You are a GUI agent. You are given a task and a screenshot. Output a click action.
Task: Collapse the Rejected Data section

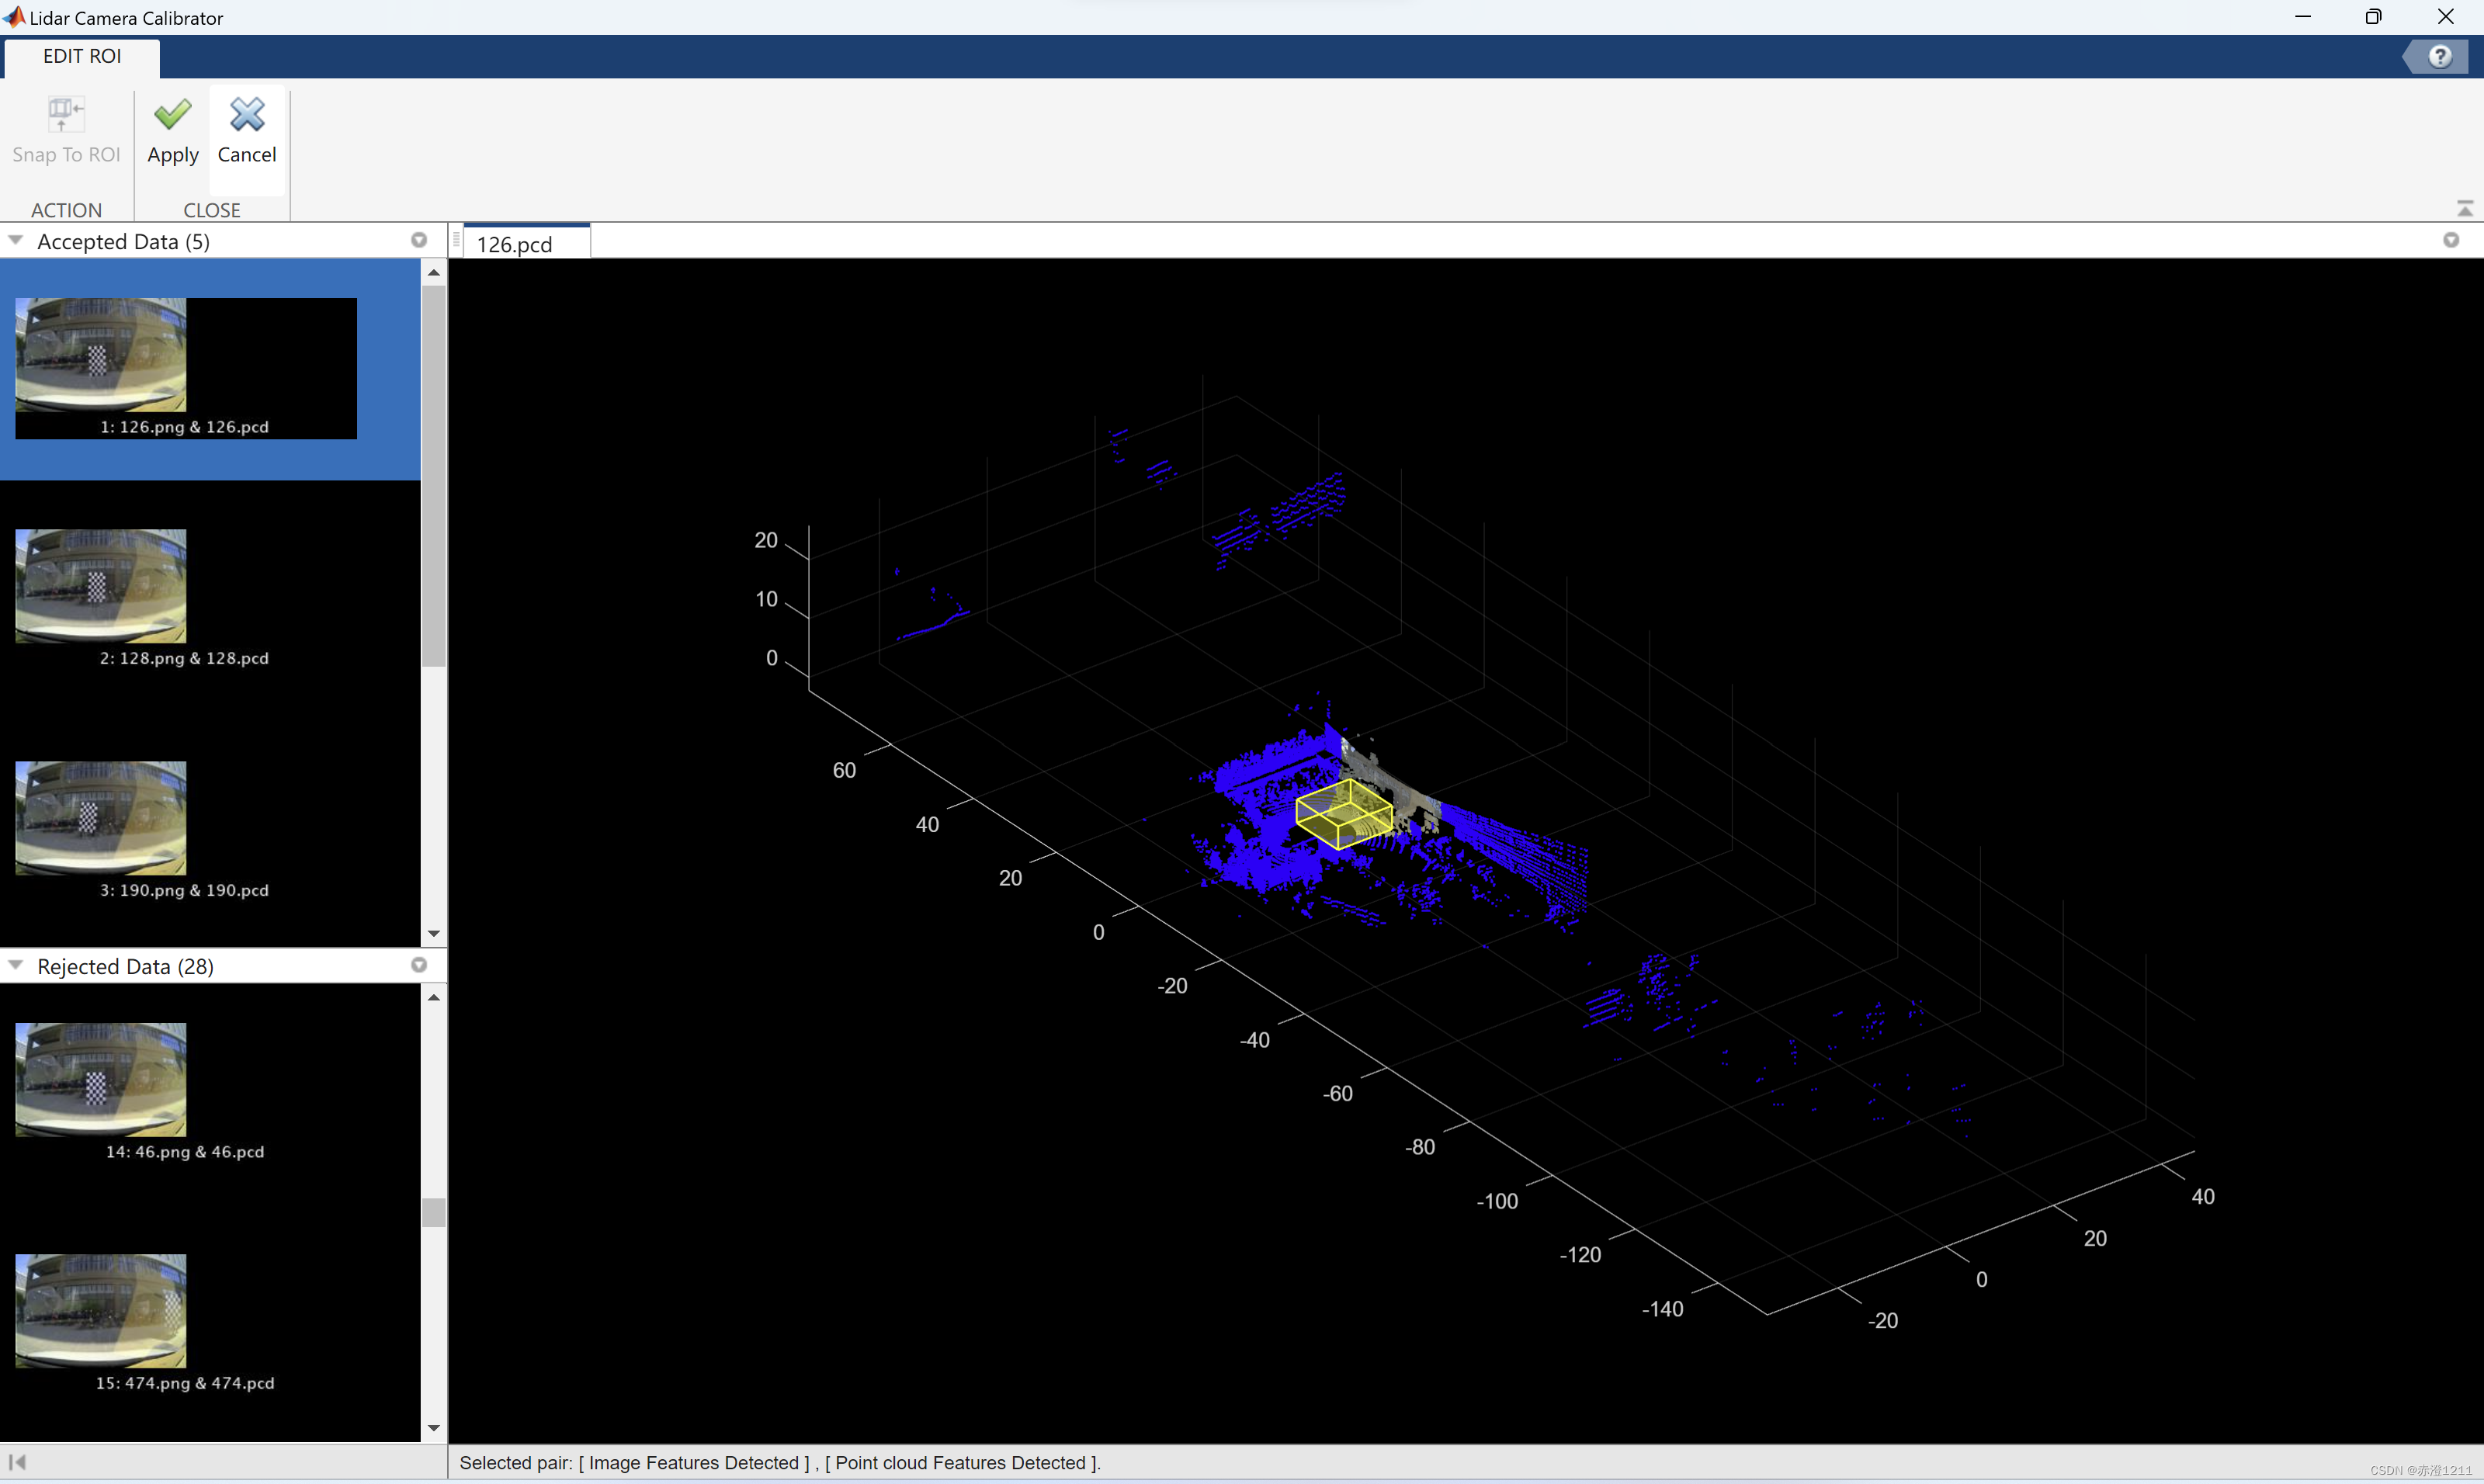pos(15,964)
